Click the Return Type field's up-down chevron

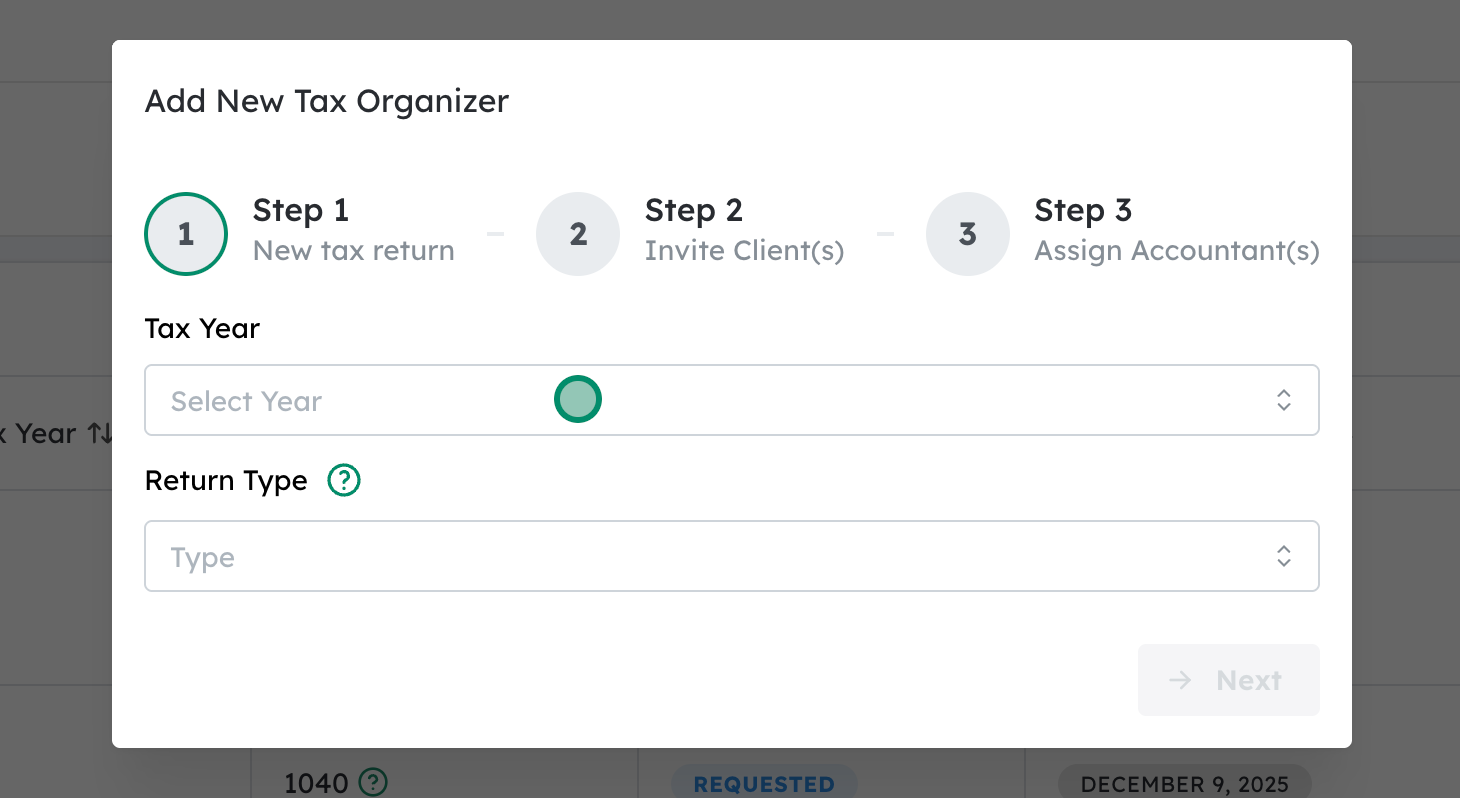tap(1284, 557)
